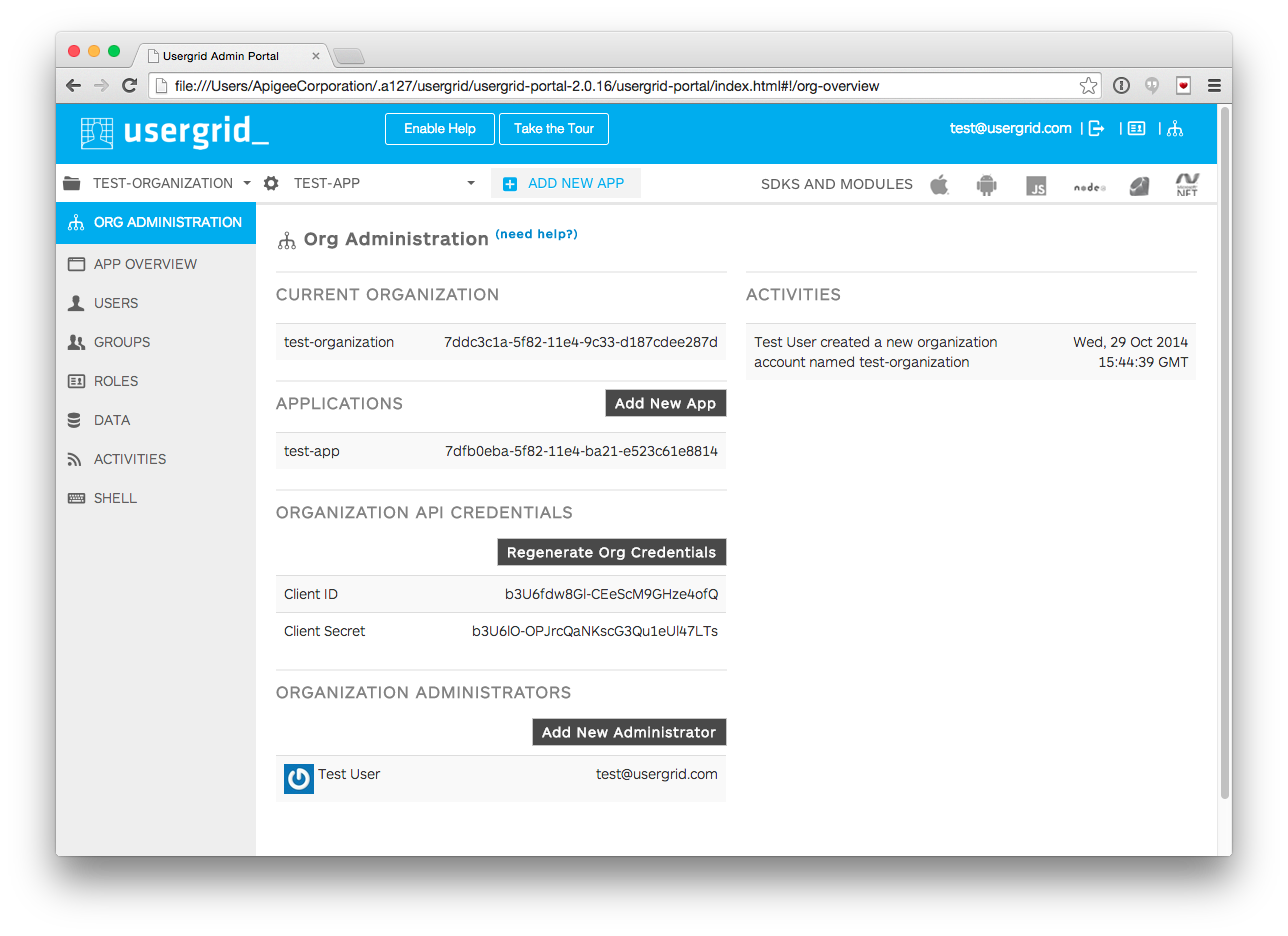Open ROLES in the sidebar
Image resolution: width=1288 pixels, height=936 pixels.
coord(156,381)
